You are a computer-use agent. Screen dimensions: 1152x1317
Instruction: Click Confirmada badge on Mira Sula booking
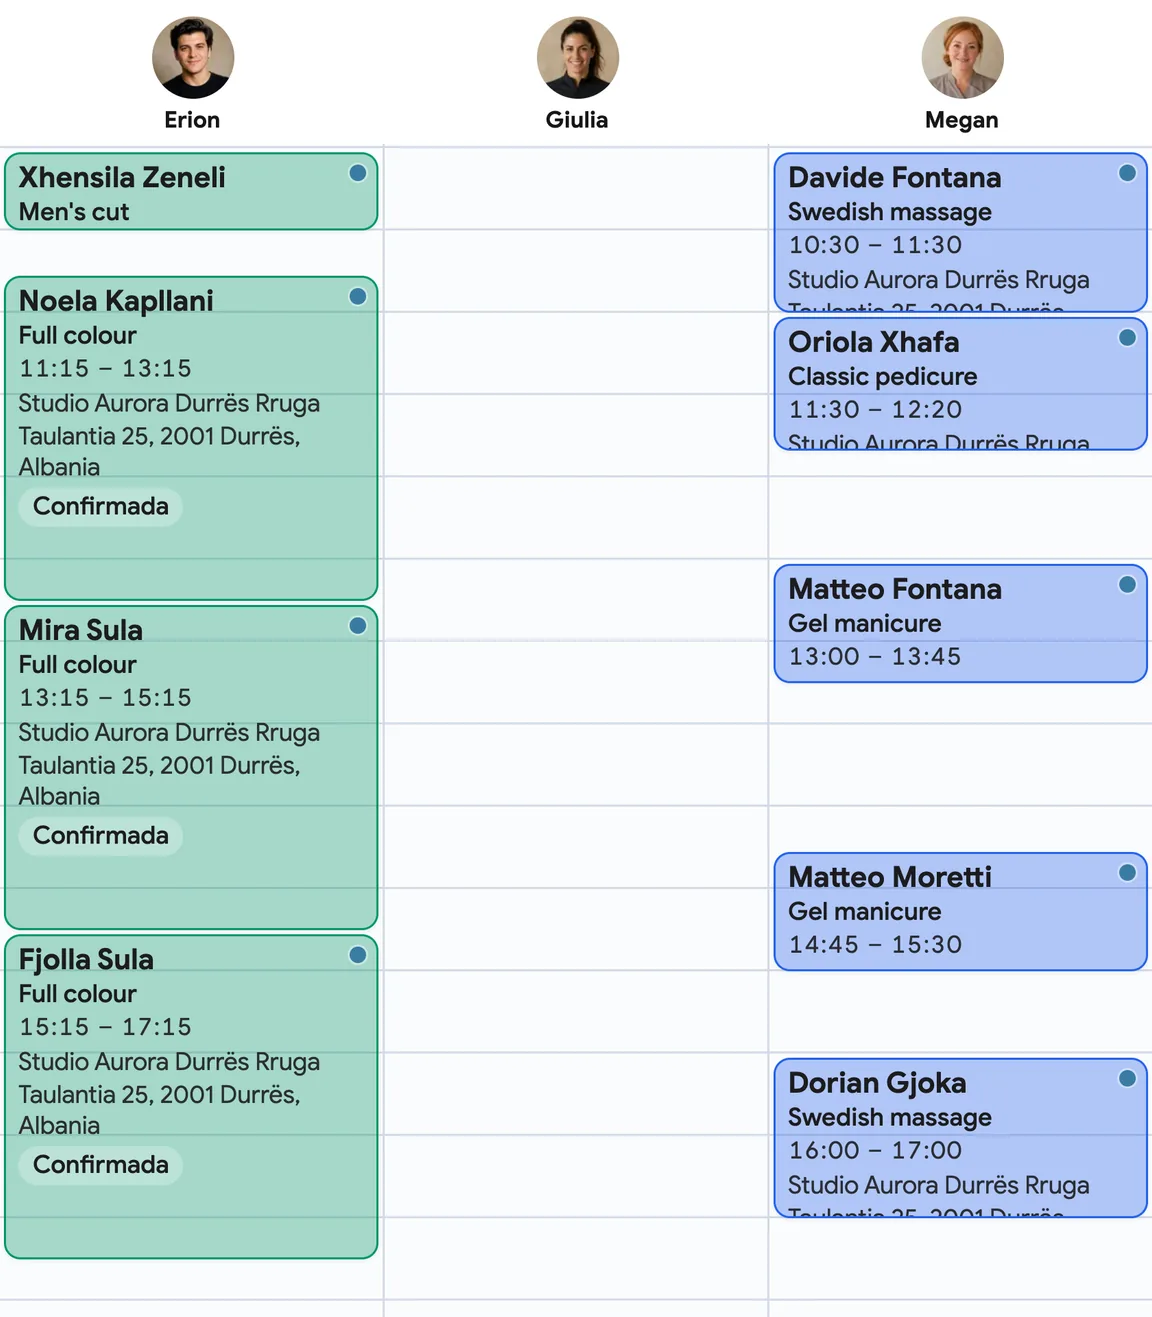pyautogui.click(x=101, y=835)
